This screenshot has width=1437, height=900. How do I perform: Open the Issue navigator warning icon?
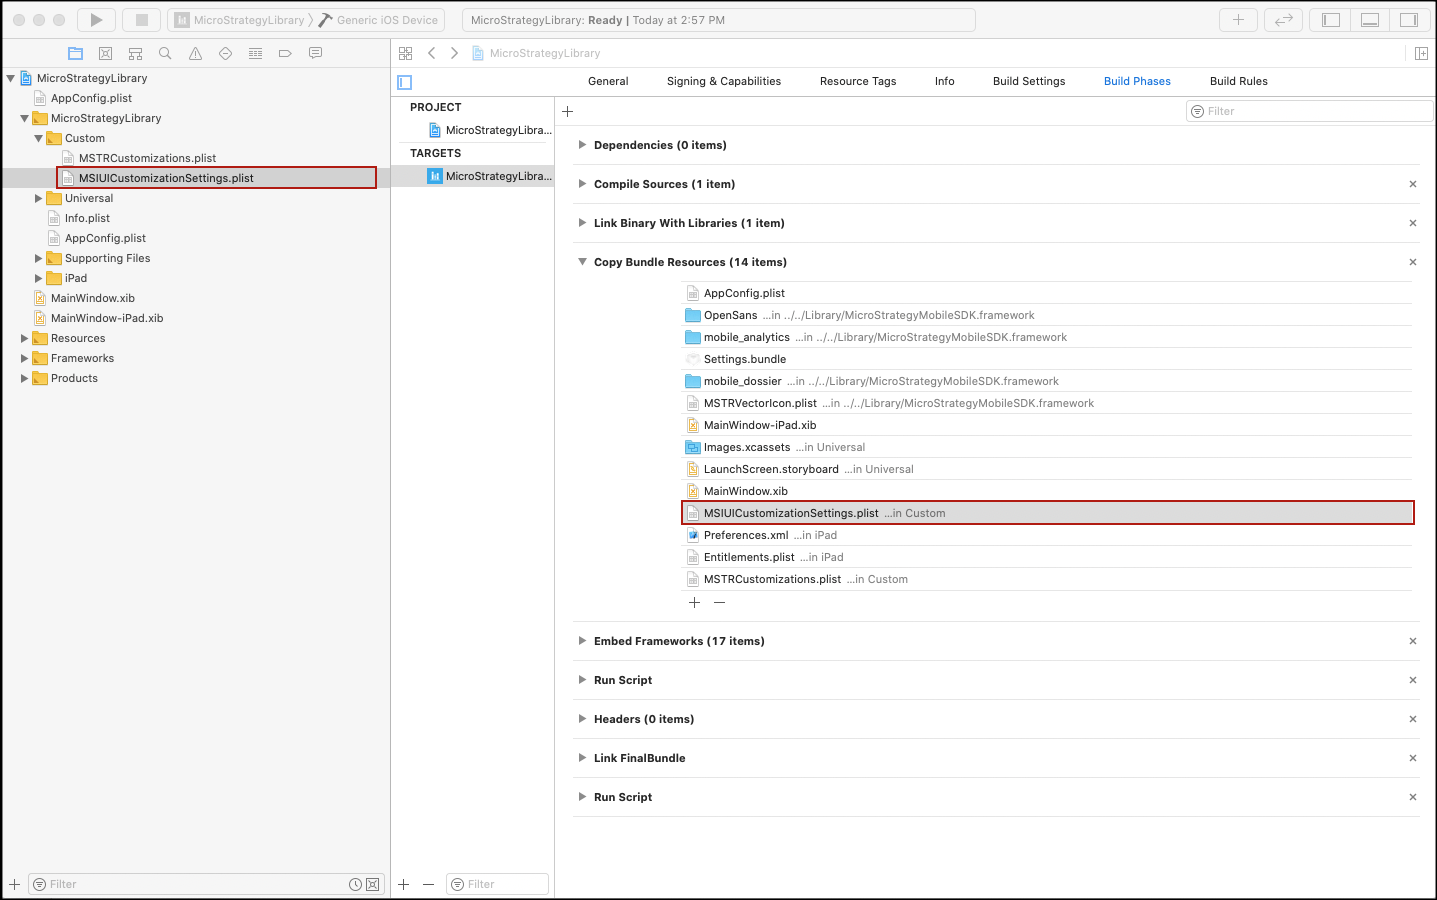195,53
